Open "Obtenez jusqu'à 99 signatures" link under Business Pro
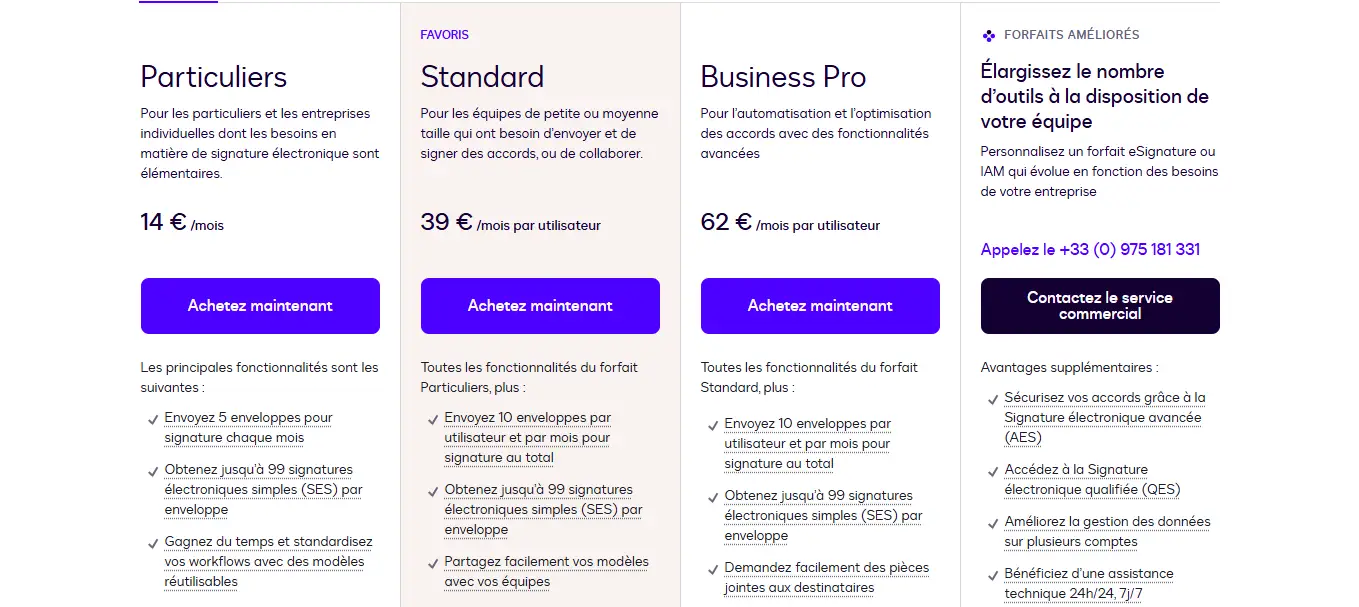The image size is (1359, 607). pyautogui.click(x=818, y=495)
